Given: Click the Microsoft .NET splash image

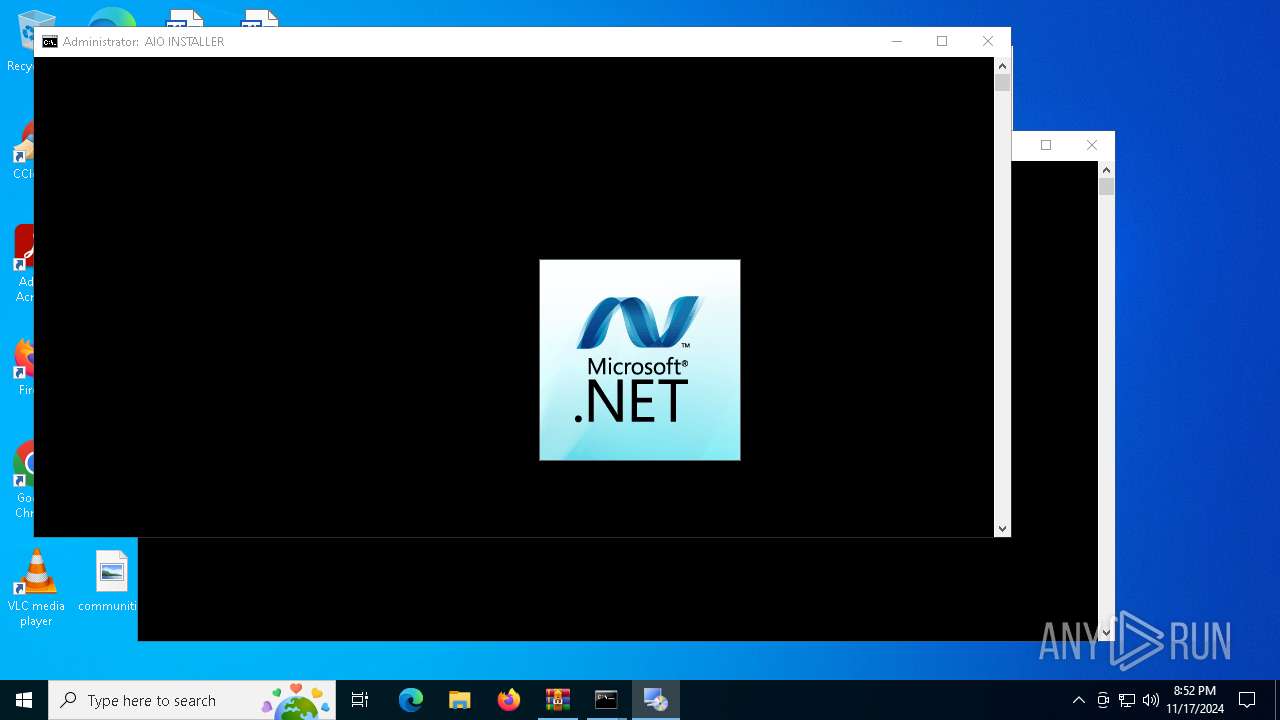Looking at the screenshot, I should pos(640,360).
